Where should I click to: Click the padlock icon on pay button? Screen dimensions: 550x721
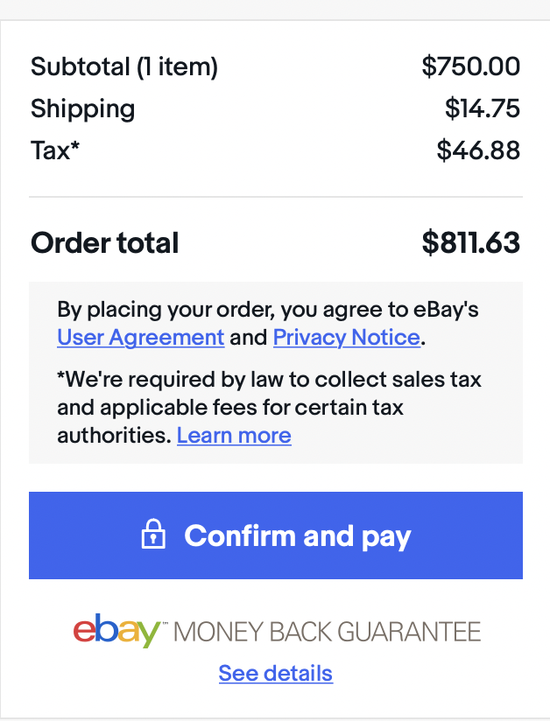(153, 534)
